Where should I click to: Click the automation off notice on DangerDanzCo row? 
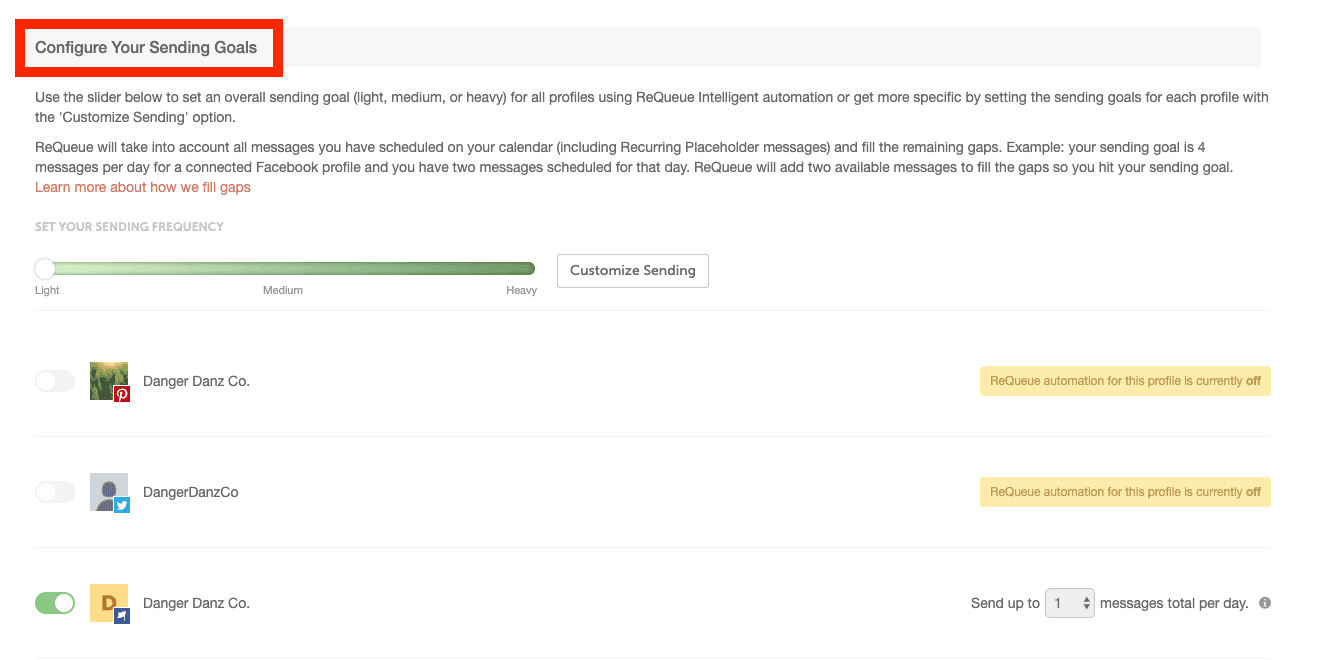[1125, 492]
